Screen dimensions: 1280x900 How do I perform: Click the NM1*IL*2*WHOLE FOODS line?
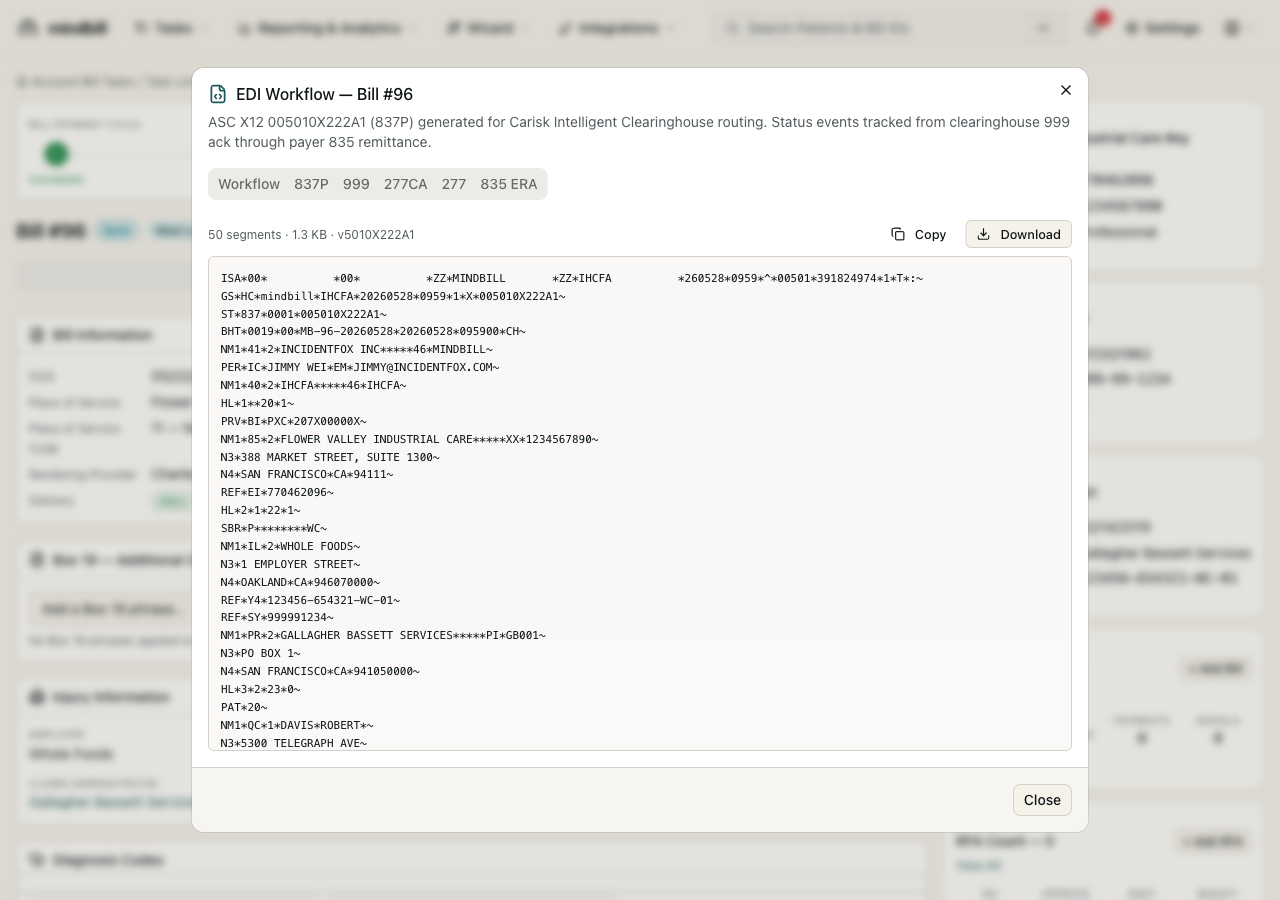(291, 546)
